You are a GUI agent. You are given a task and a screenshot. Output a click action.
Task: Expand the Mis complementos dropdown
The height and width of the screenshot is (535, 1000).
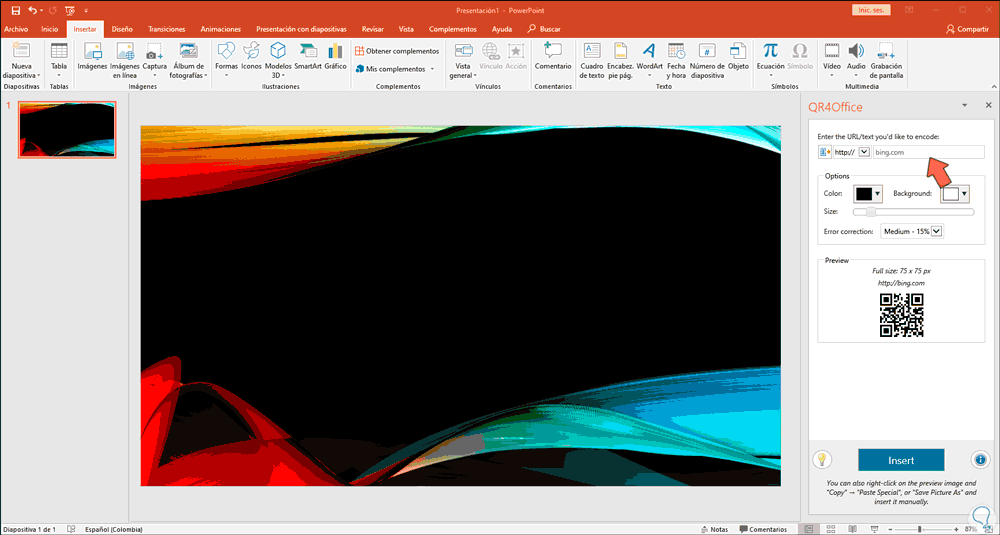[433, 69]
